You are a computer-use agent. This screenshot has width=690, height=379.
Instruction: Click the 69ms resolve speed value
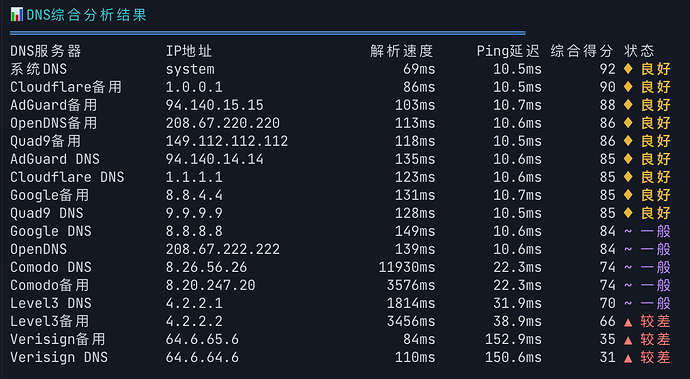pyautogui.click(x=419, y=69)
